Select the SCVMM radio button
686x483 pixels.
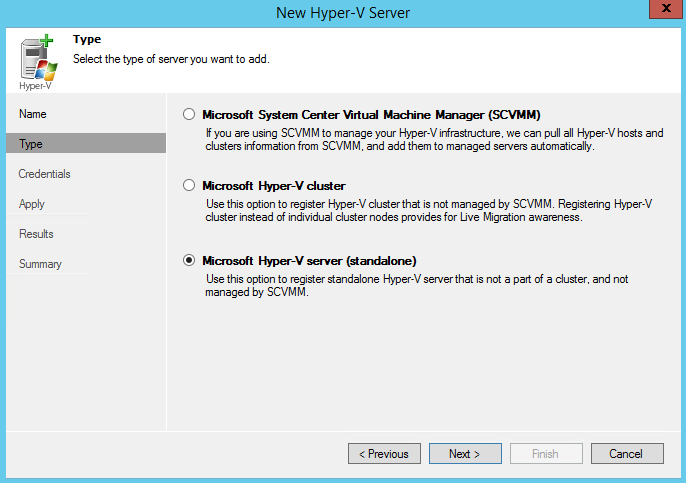tap(189, 115)
